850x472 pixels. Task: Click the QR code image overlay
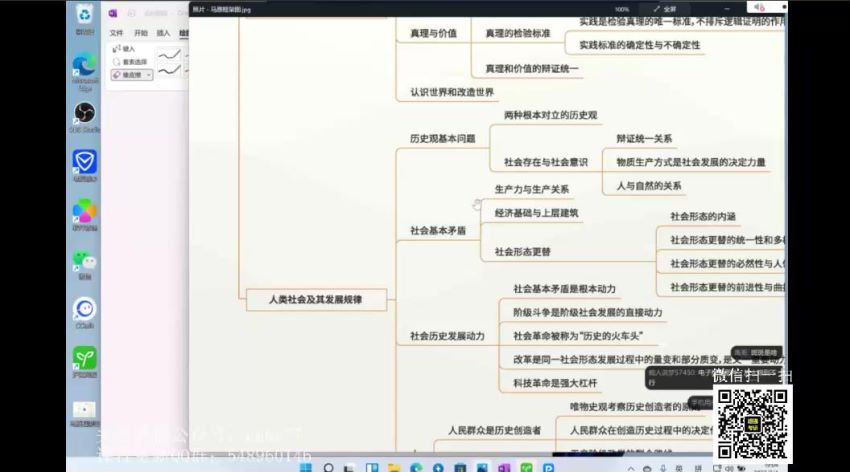click(752, 423)
